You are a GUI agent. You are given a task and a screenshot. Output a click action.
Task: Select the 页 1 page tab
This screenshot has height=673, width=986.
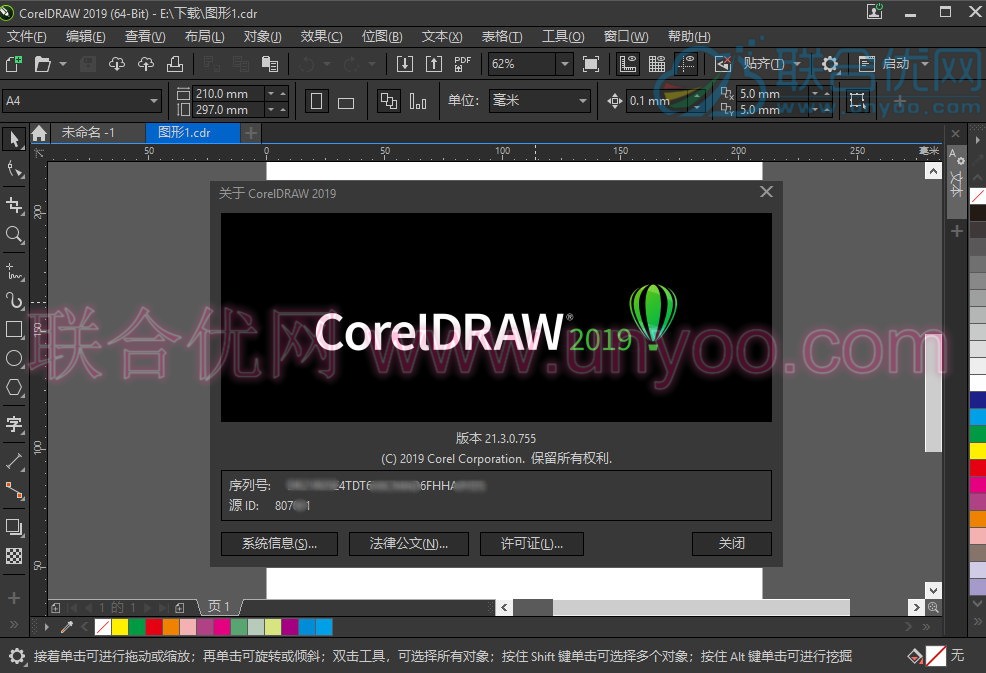point(219,606)
